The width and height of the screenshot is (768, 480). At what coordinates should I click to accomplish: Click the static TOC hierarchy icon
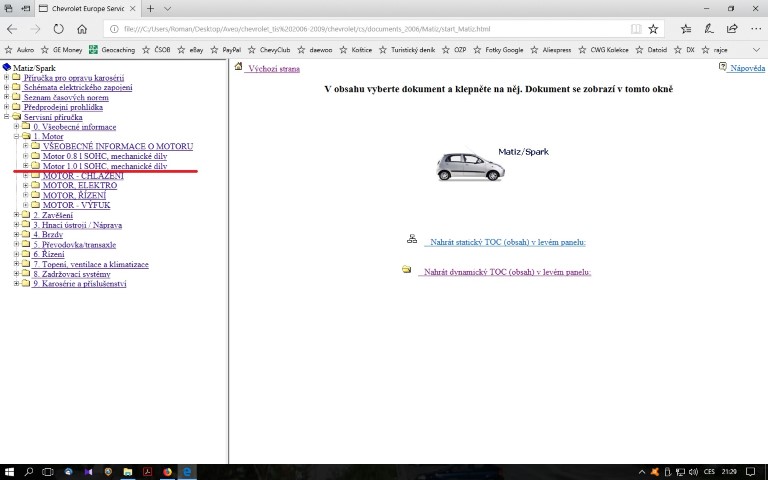pos(411,240)
